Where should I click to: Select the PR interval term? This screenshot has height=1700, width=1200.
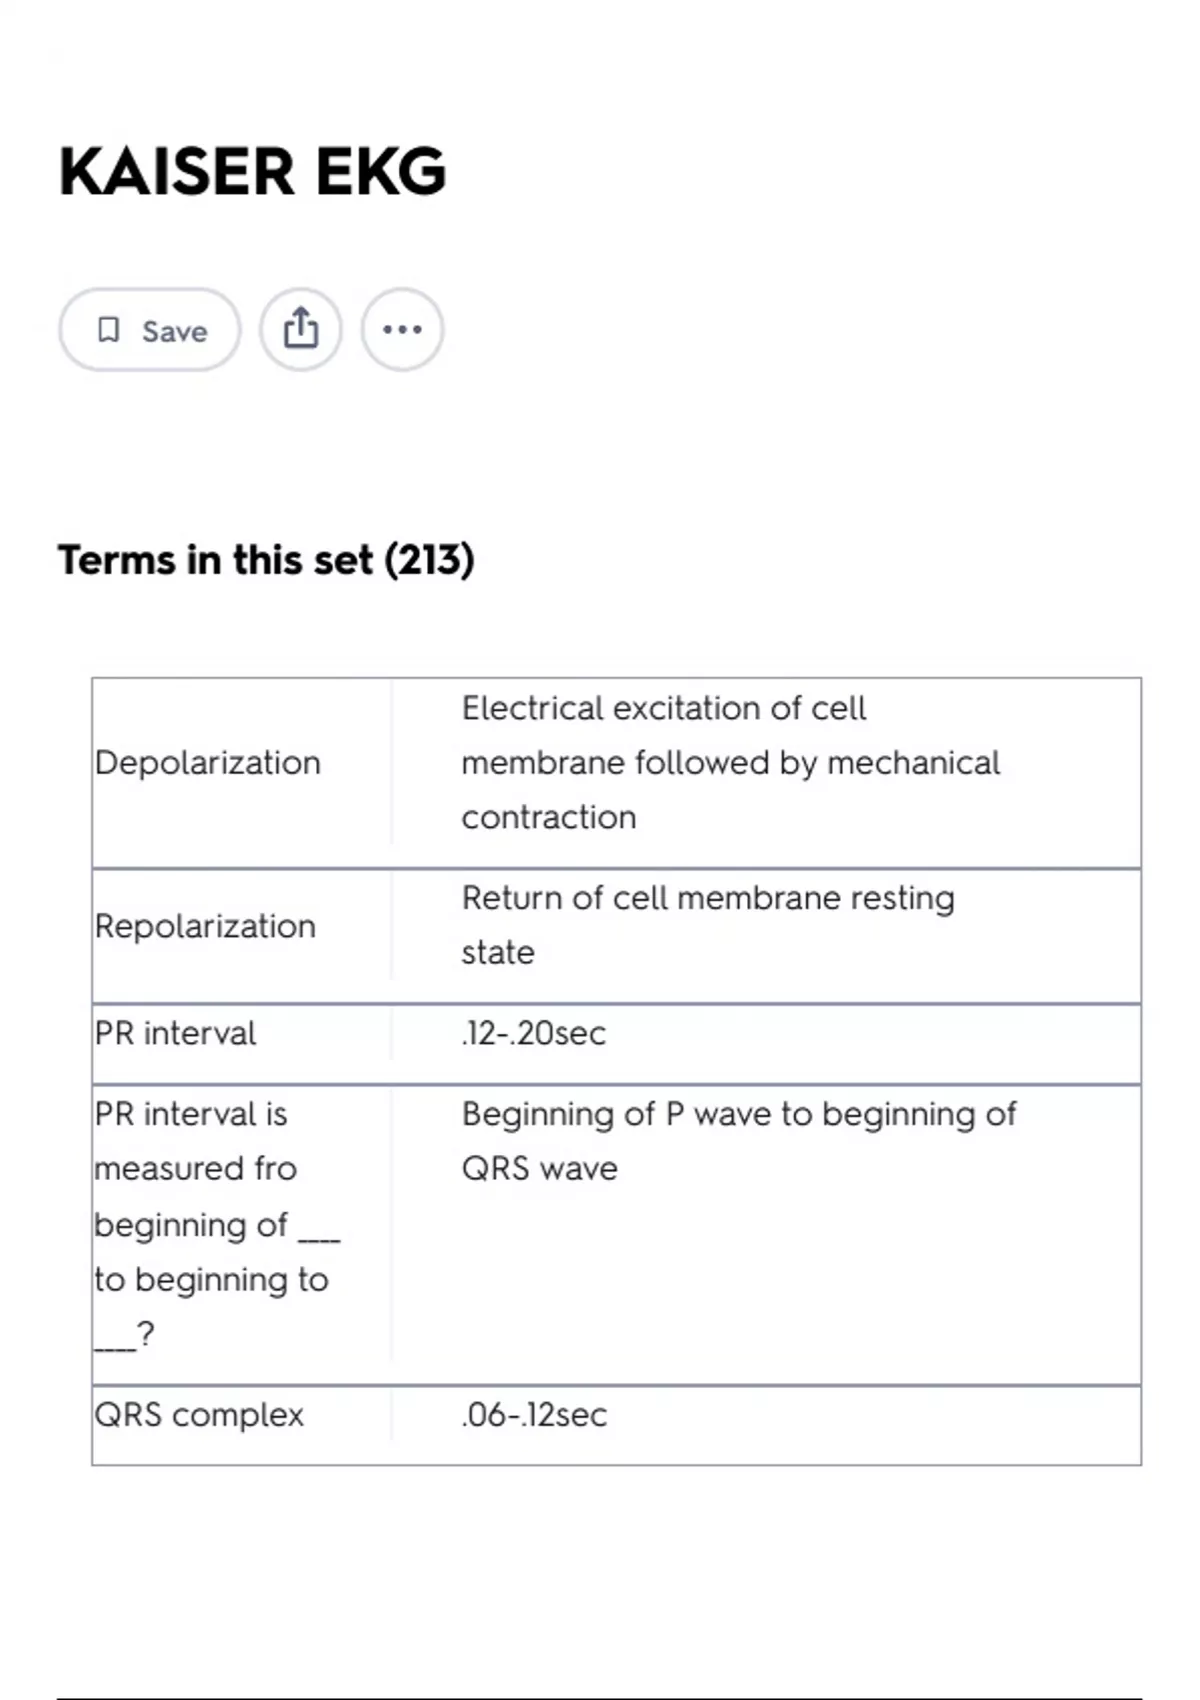click(x=174, y=1033)
